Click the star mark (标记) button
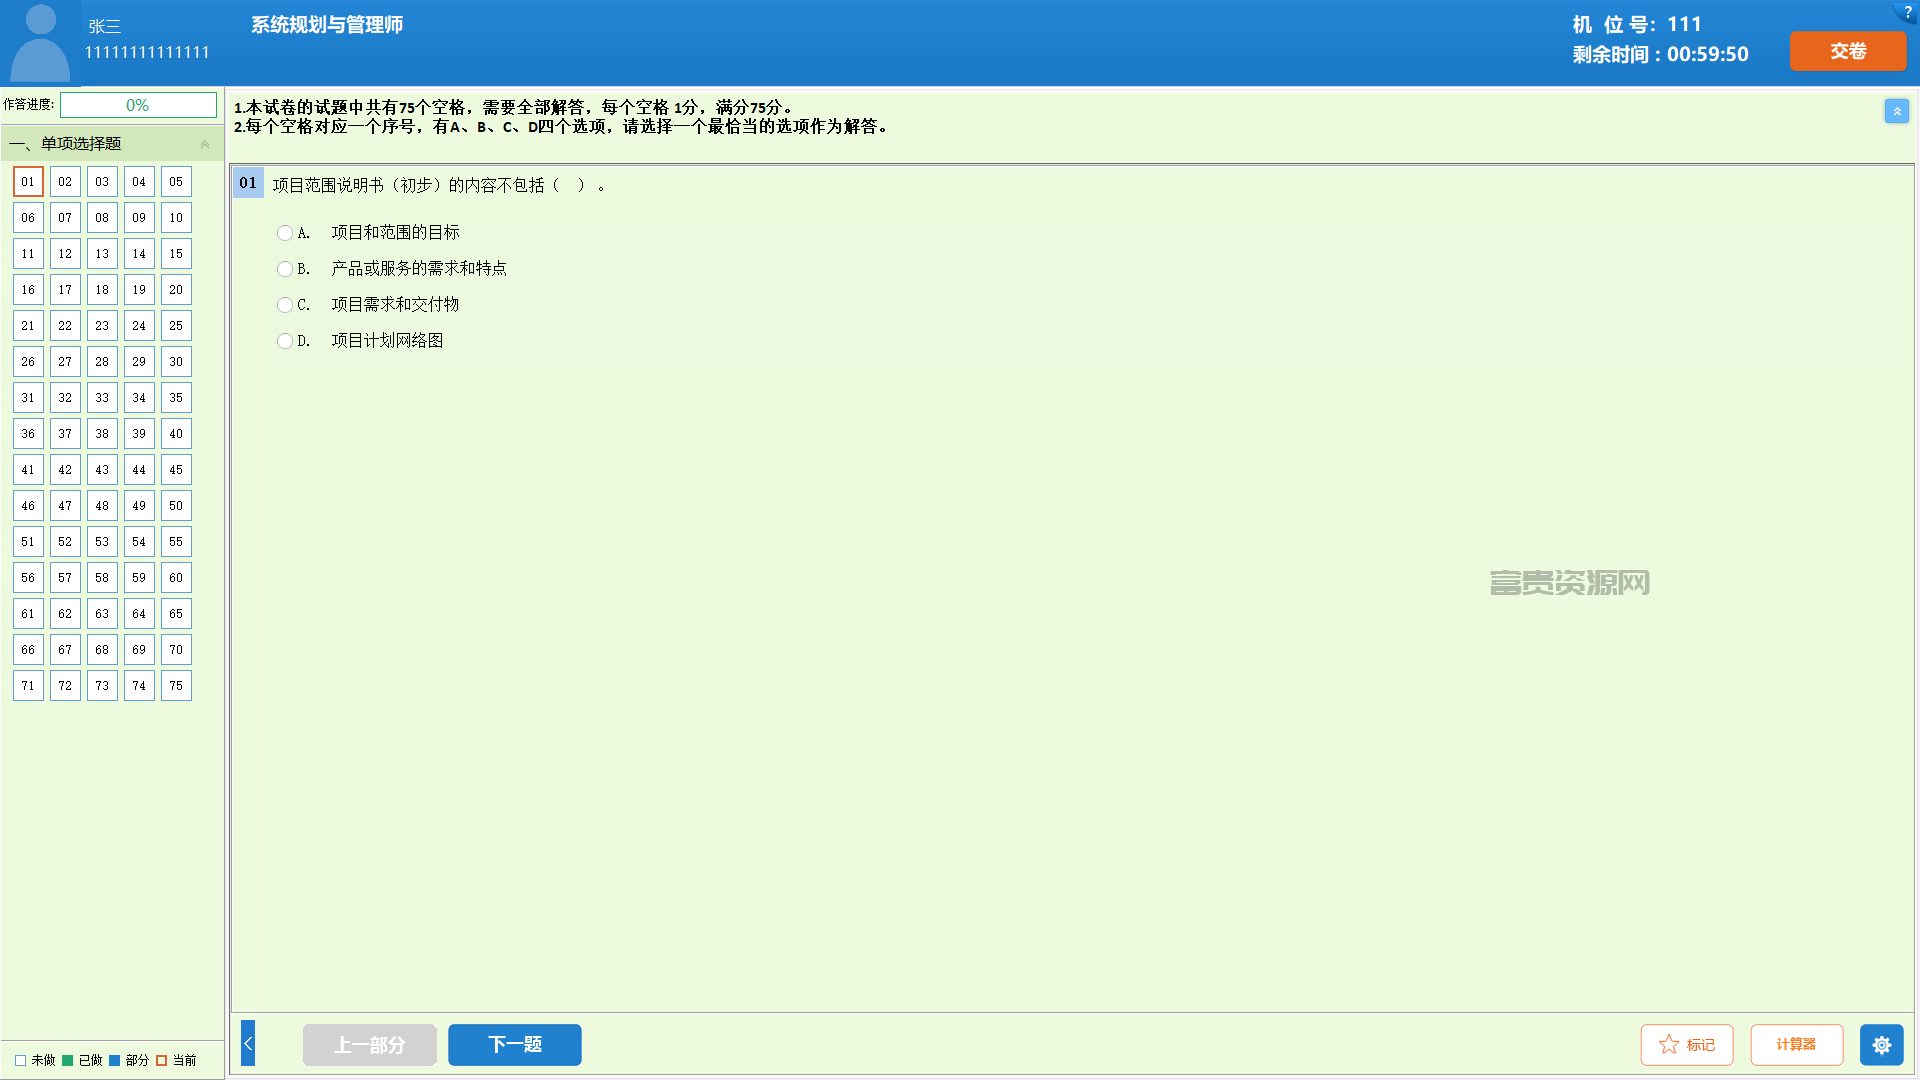This screenshot has width=1920, height=1080. tap(1687, 1045)
